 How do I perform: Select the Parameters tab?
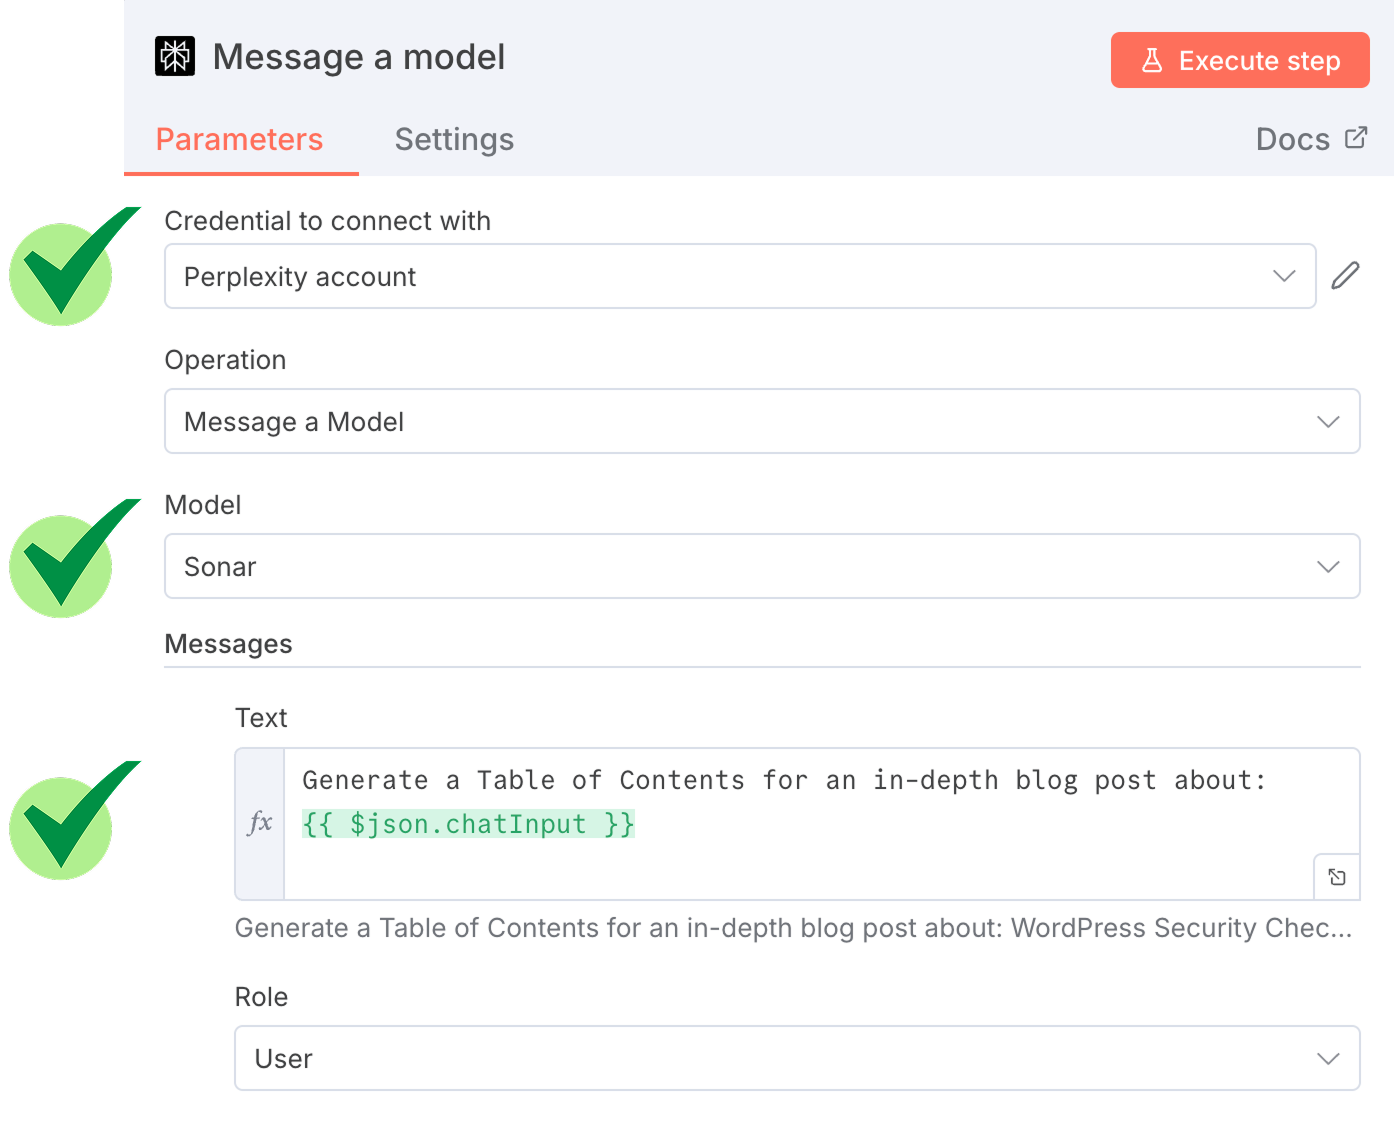tap(240, 140)
